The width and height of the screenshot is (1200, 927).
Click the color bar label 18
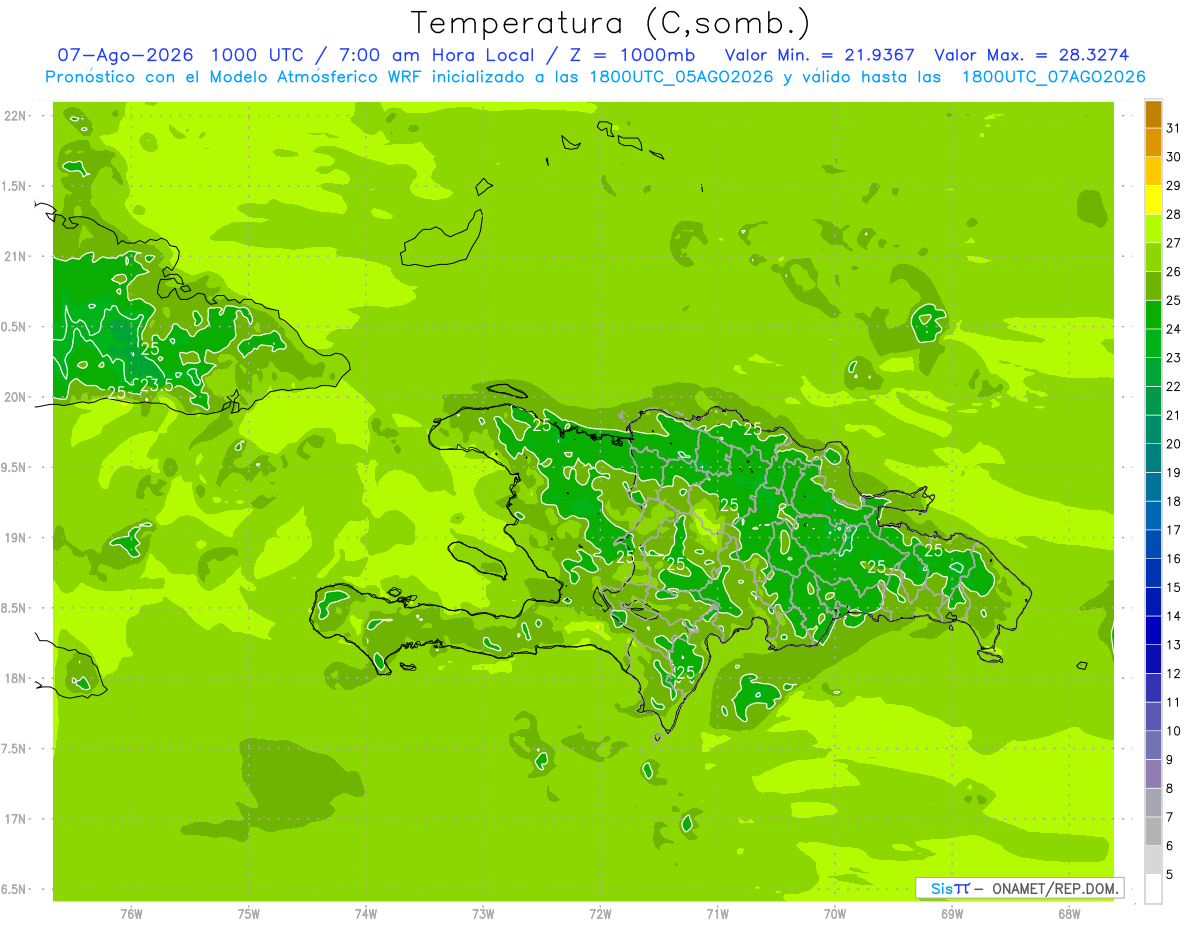click(x=1174, y=501)
